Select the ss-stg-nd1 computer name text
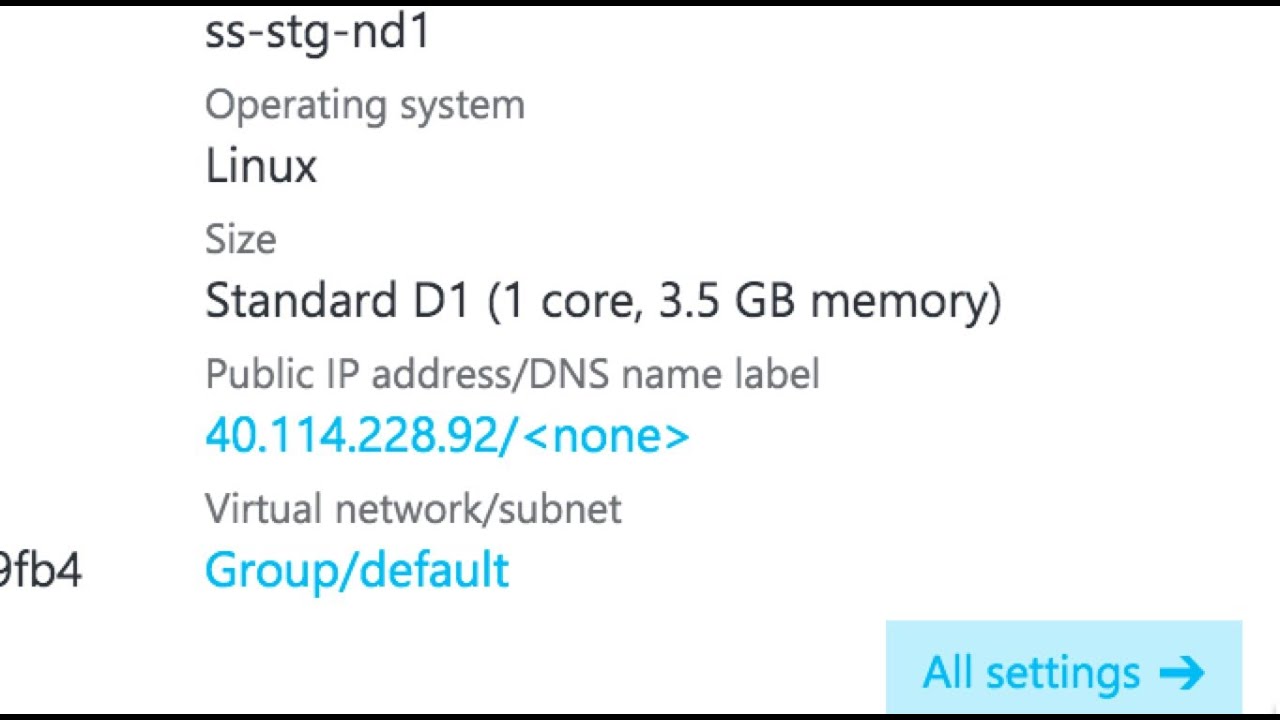 [317, 32]
